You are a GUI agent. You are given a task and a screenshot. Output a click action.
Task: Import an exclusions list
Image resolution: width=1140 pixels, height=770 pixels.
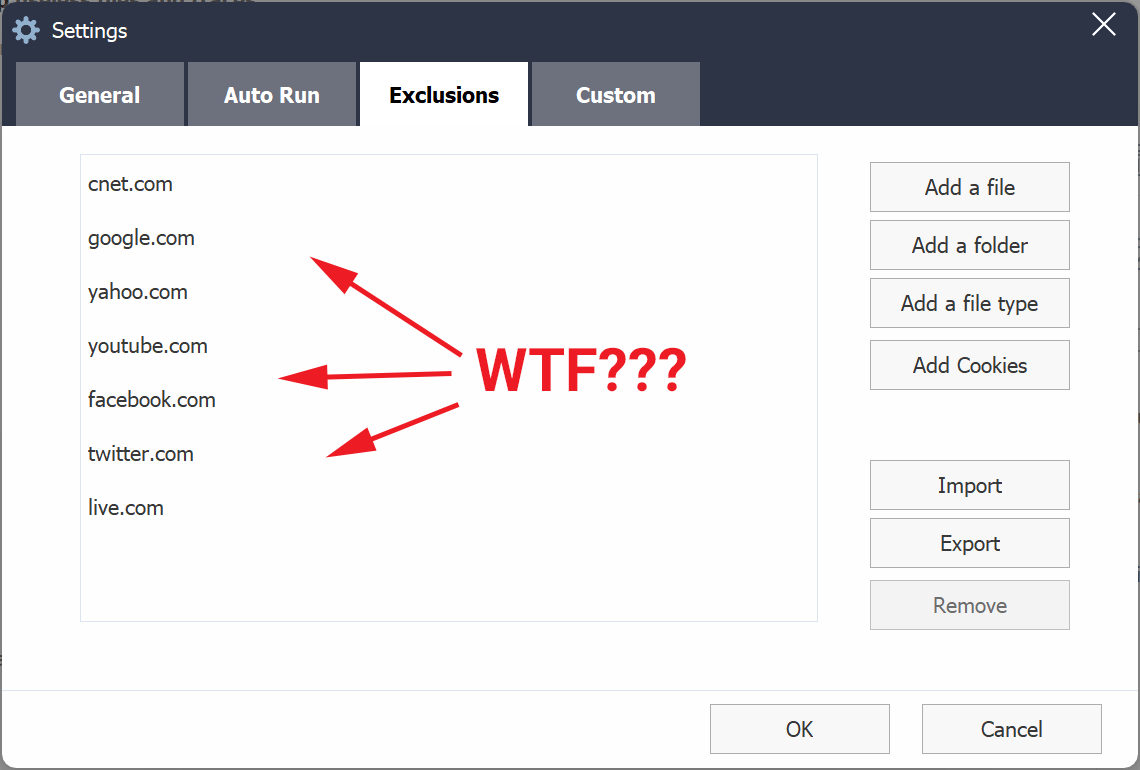969,486
